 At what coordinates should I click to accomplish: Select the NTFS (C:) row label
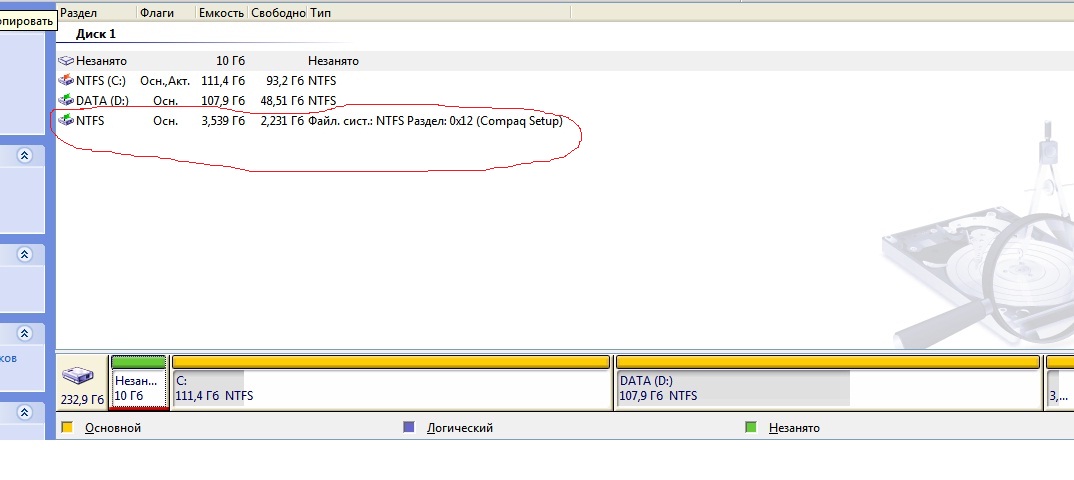pos(101,81)
